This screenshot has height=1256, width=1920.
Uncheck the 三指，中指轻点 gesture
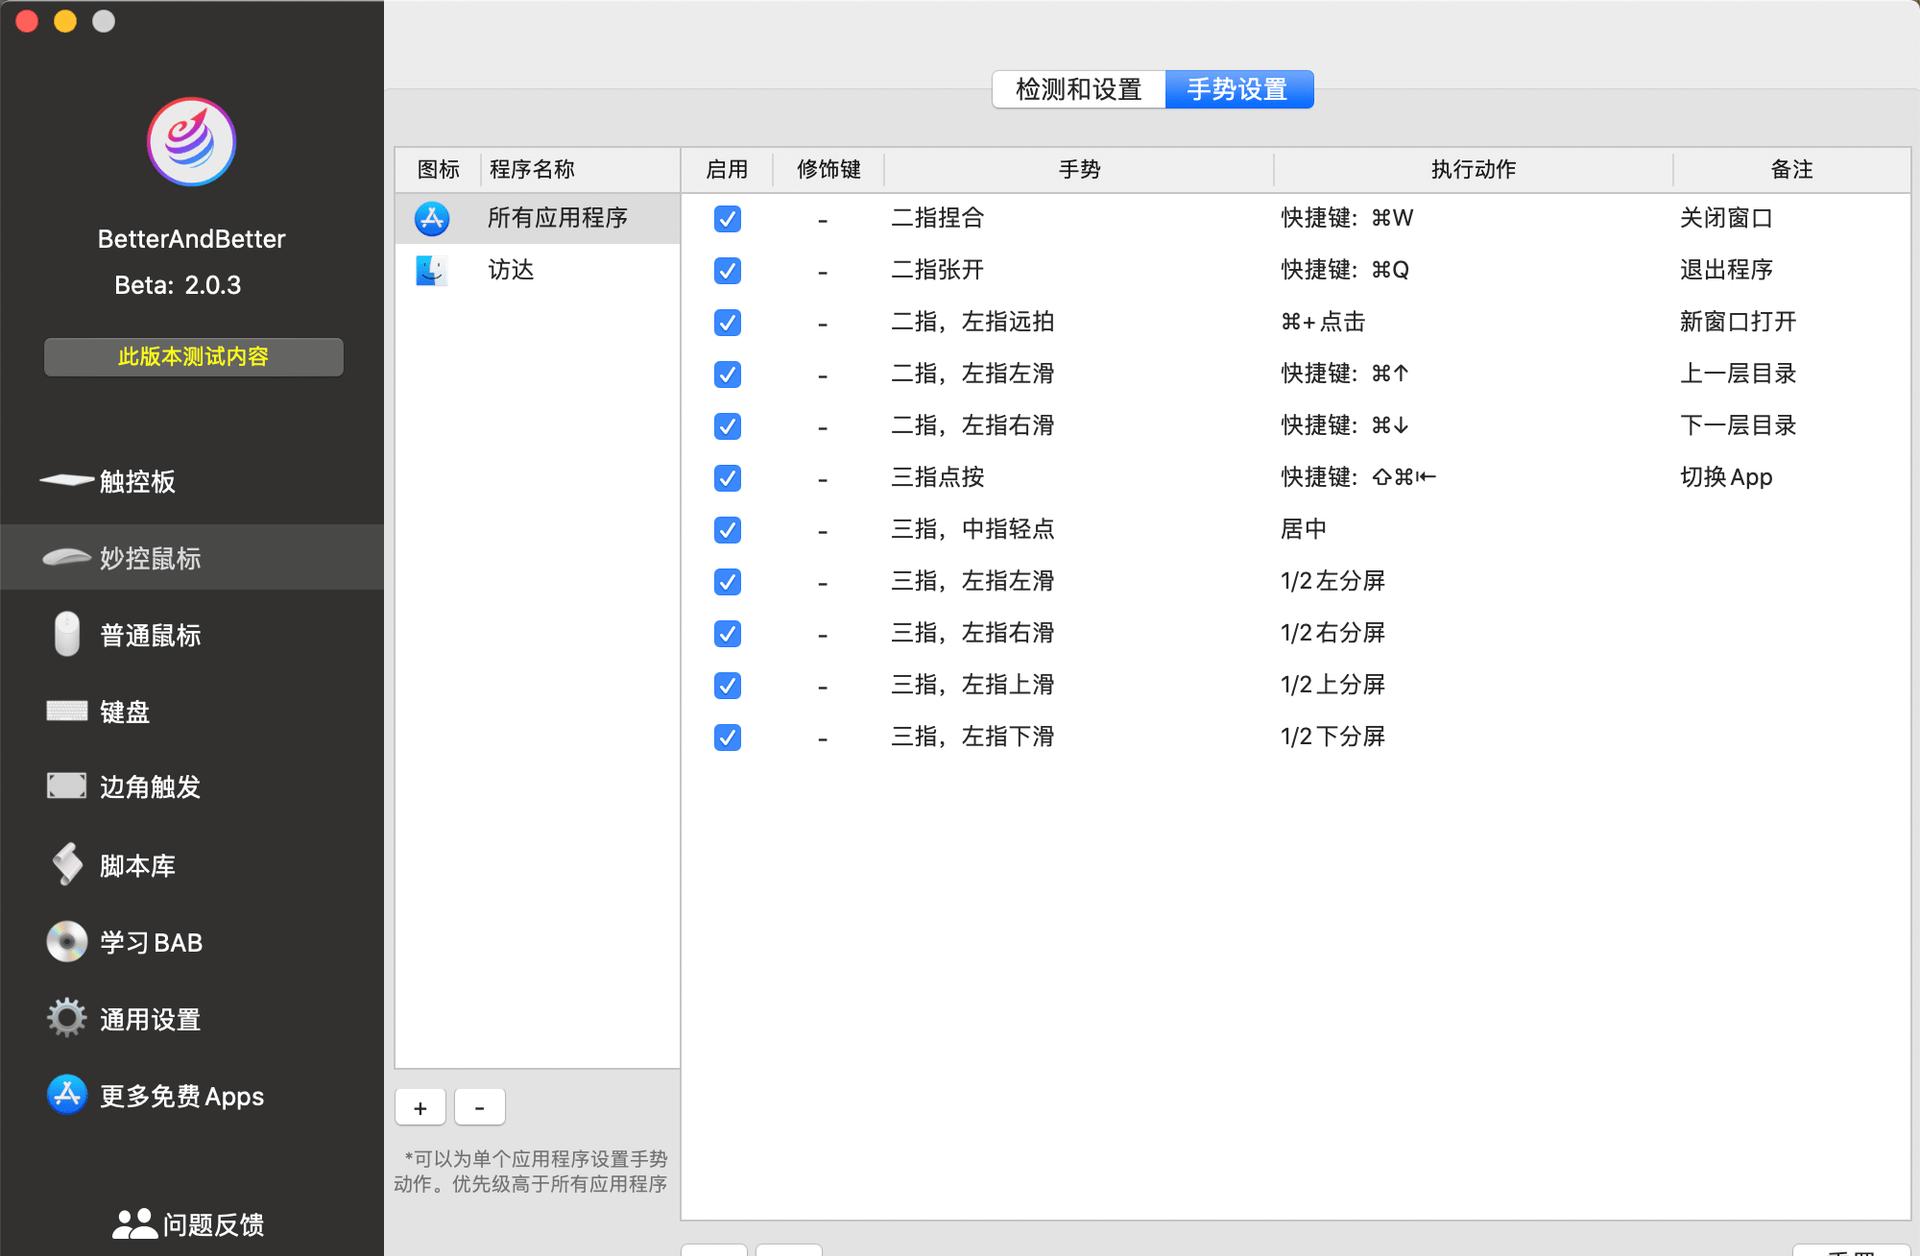coord(728,530)
